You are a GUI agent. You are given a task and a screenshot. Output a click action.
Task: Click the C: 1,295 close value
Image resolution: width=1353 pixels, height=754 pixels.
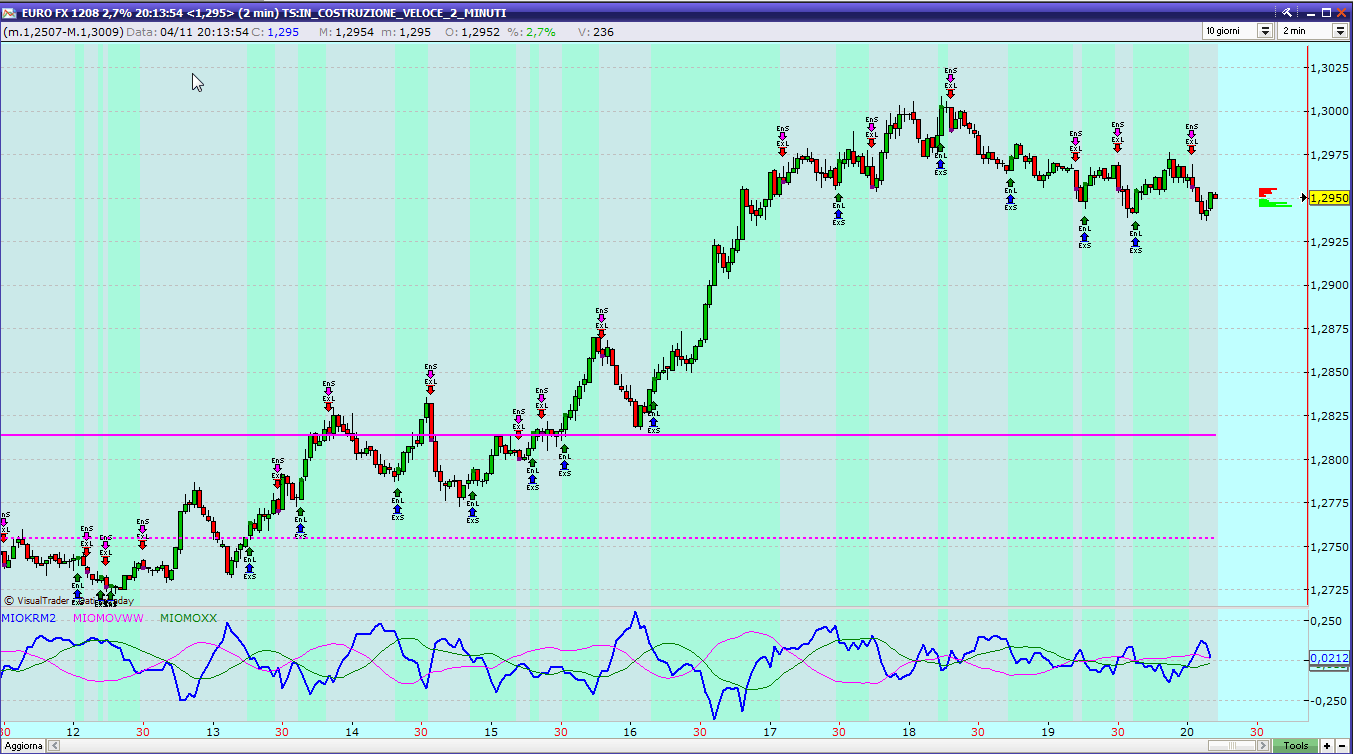click(275, 32)
